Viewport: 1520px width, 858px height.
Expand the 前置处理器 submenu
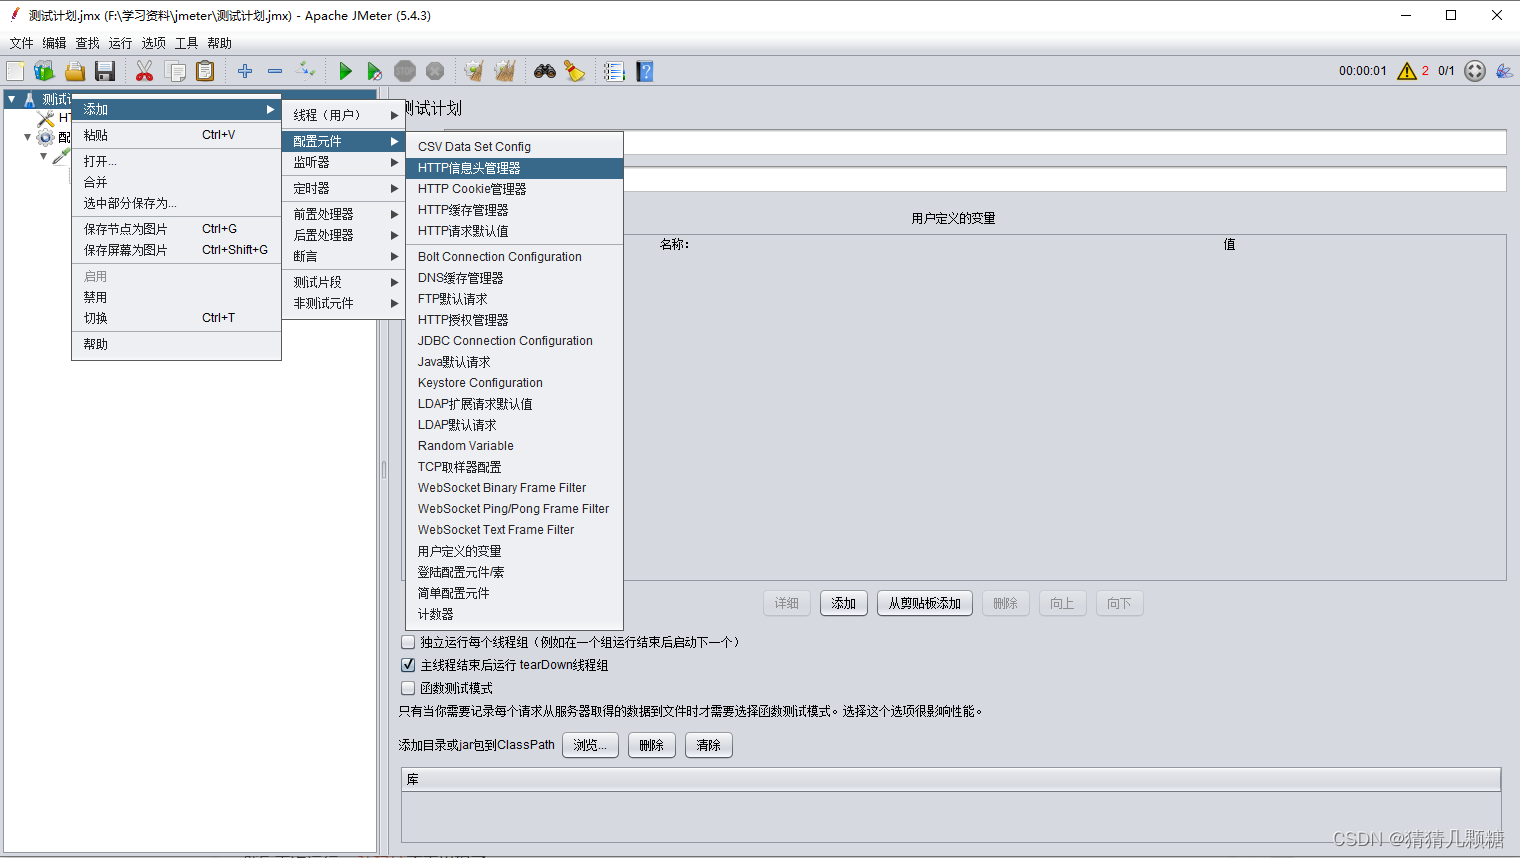click(343, 214)
